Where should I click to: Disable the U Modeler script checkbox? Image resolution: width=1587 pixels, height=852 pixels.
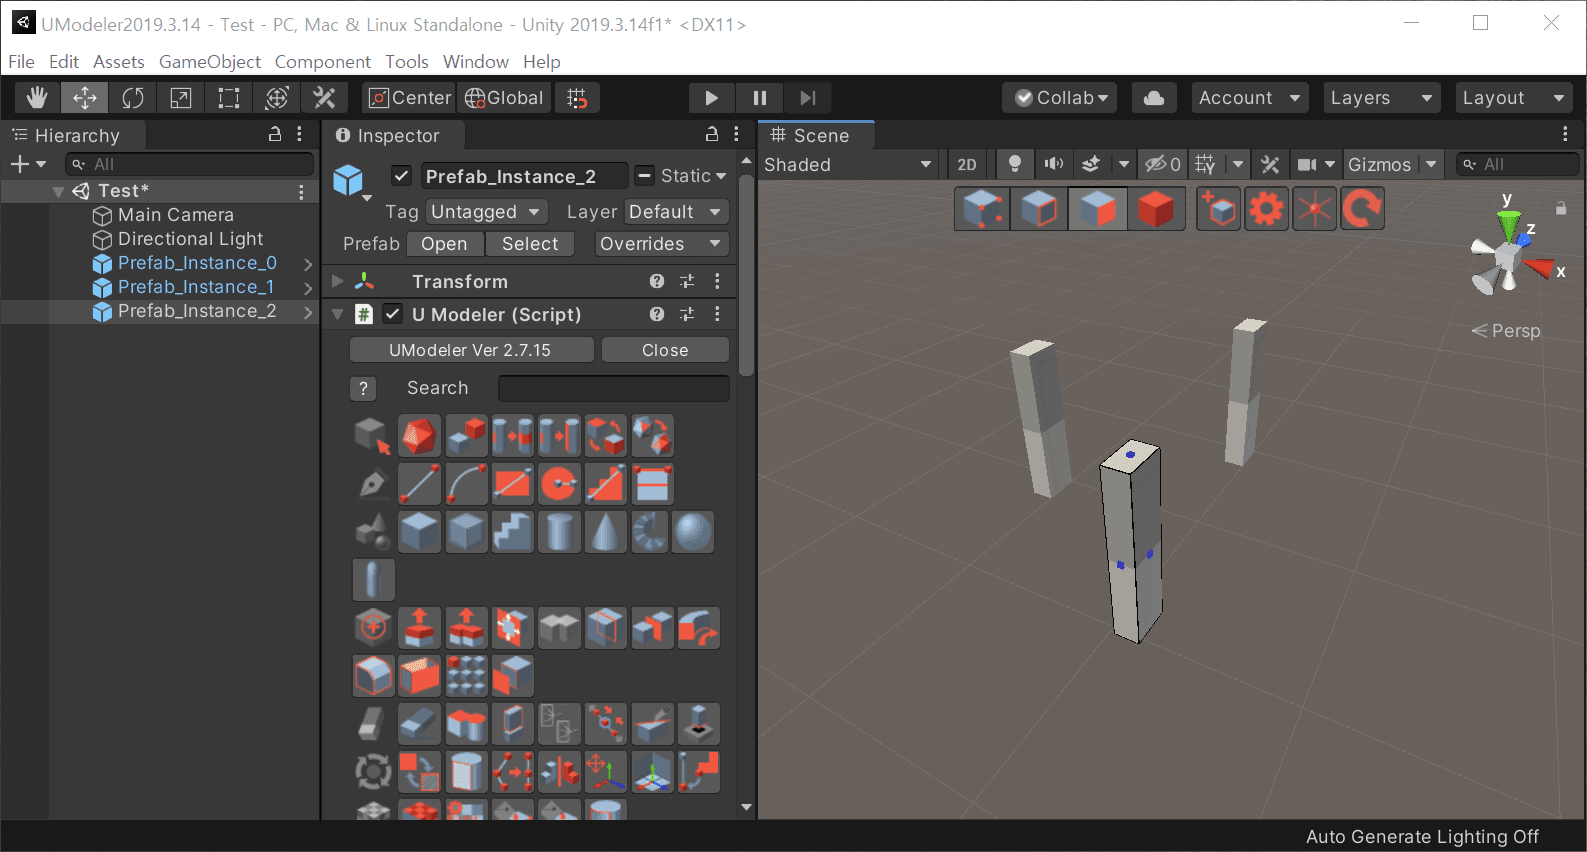393,314
